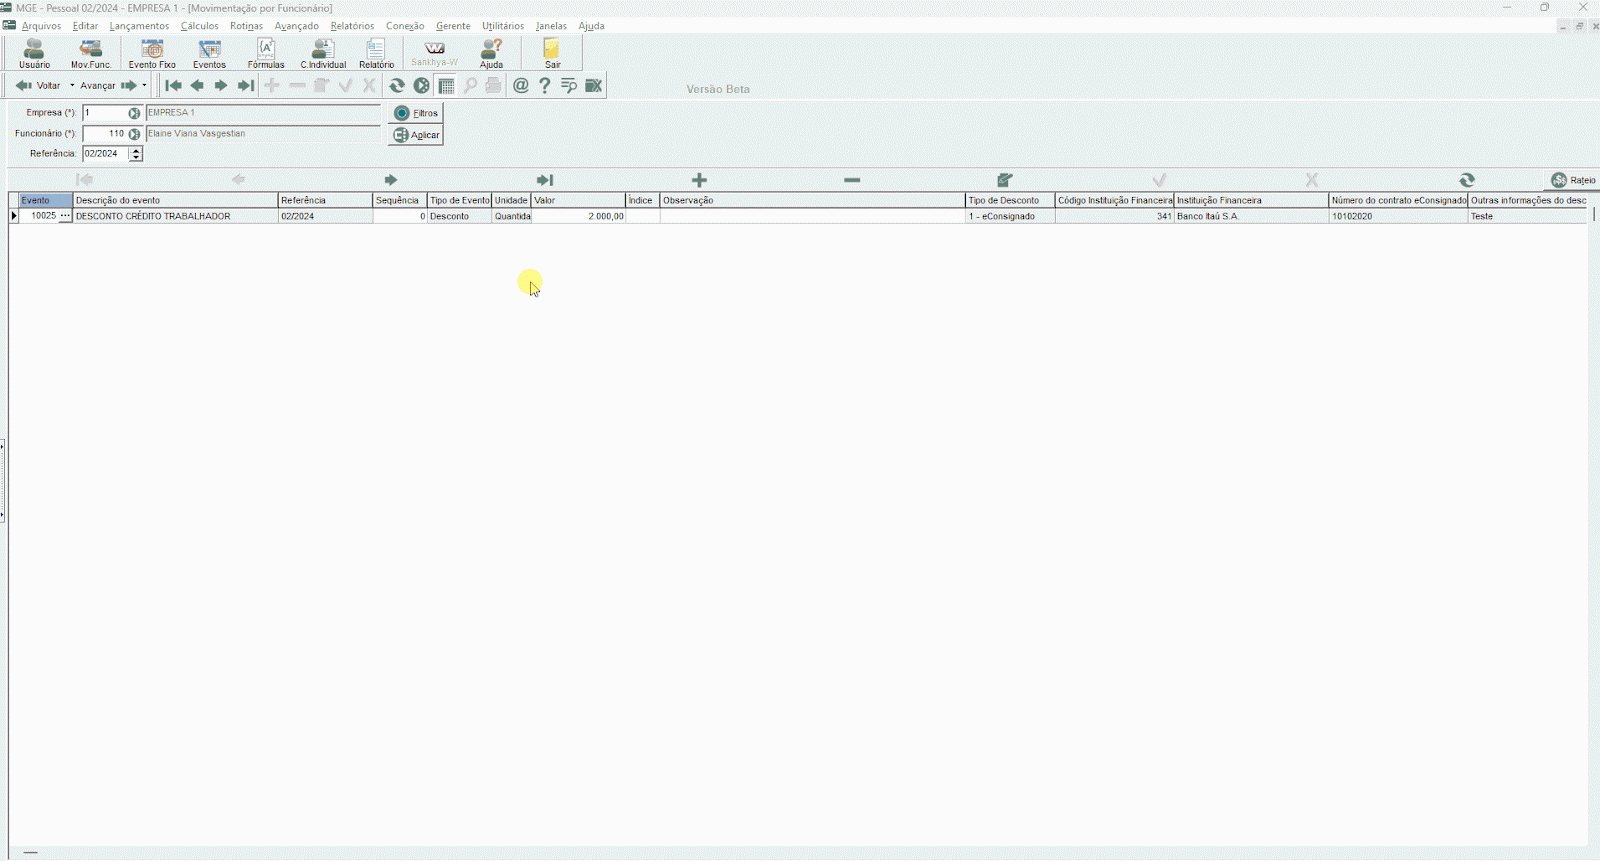Refresh data using main toolbar refresh icon

click(397, 86)
